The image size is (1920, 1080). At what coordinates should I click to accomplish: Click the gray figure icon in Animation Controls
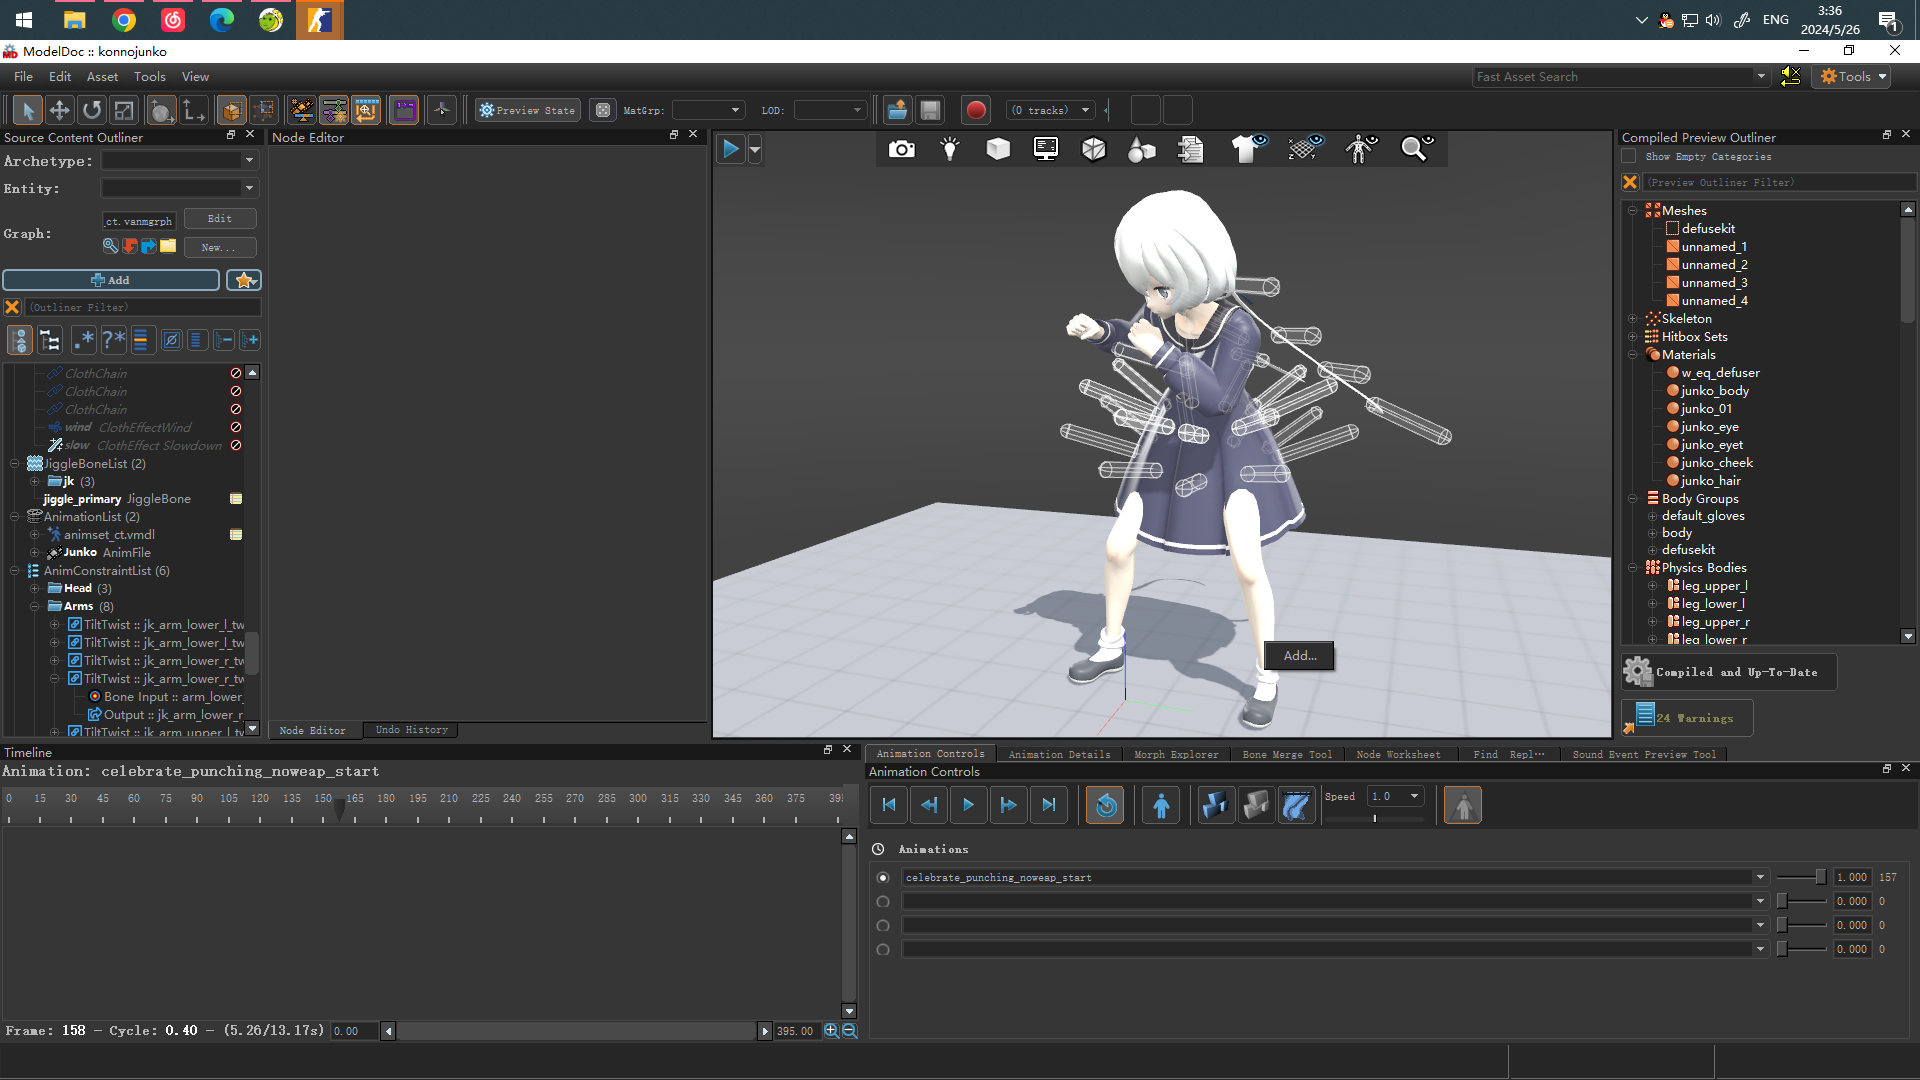coord(1463,805)
